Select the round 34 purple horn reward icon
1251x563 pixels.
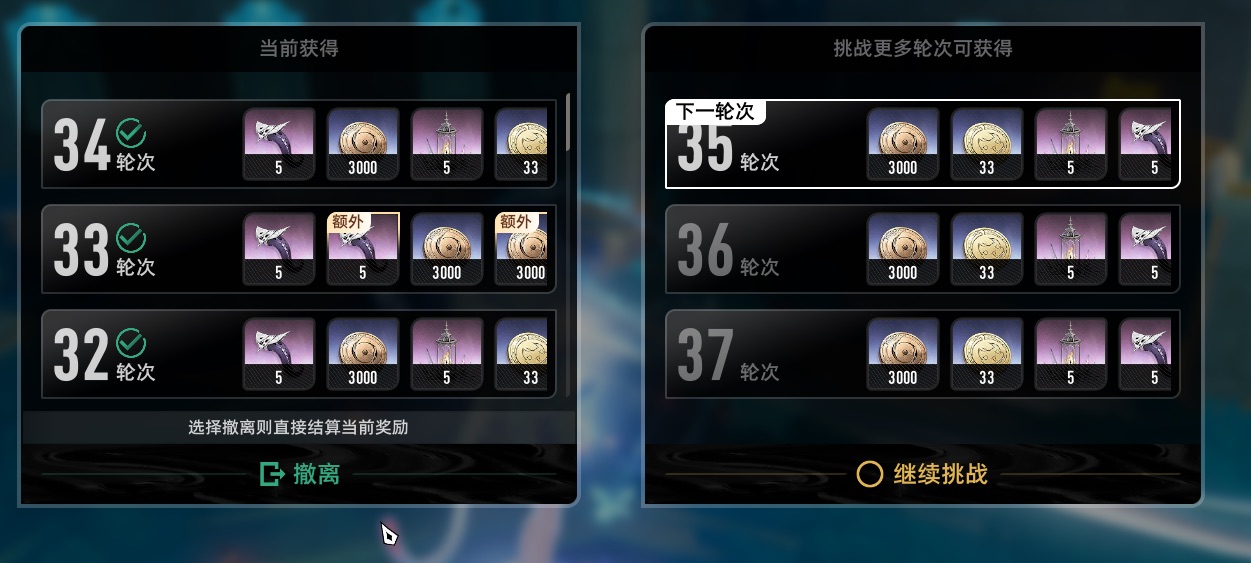point(279,144)
